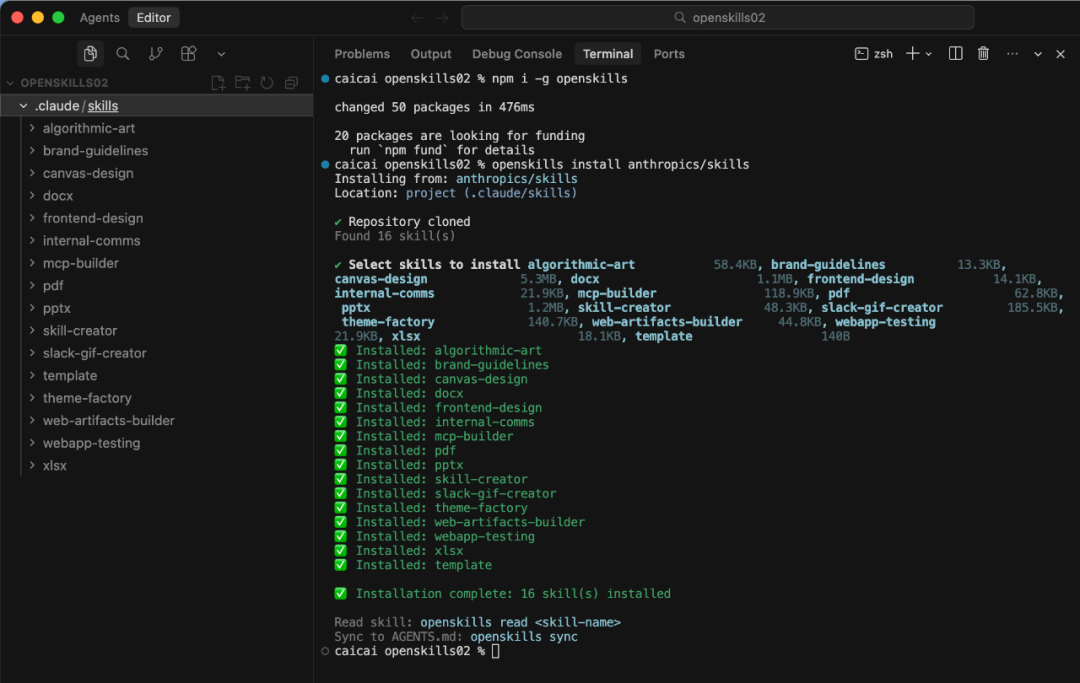Open the Search view icon
Viewport: 1080px width, 683px height.
(x=123, y=54)
